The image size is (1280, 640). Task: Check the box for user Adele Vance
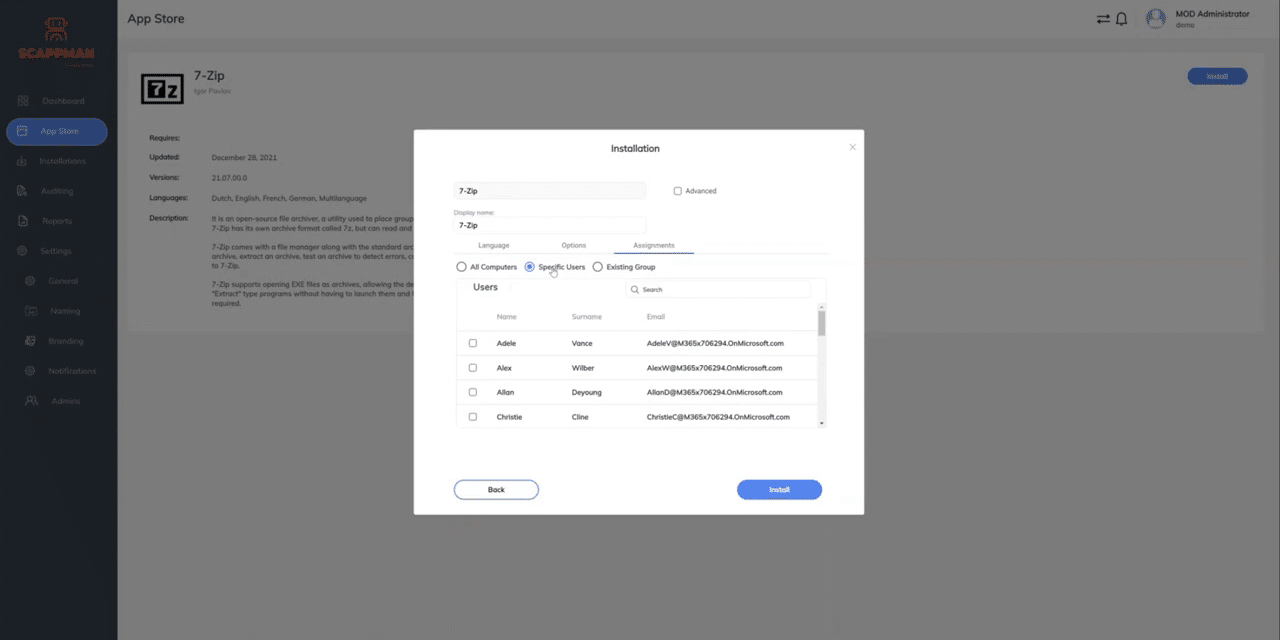[473, 343]
